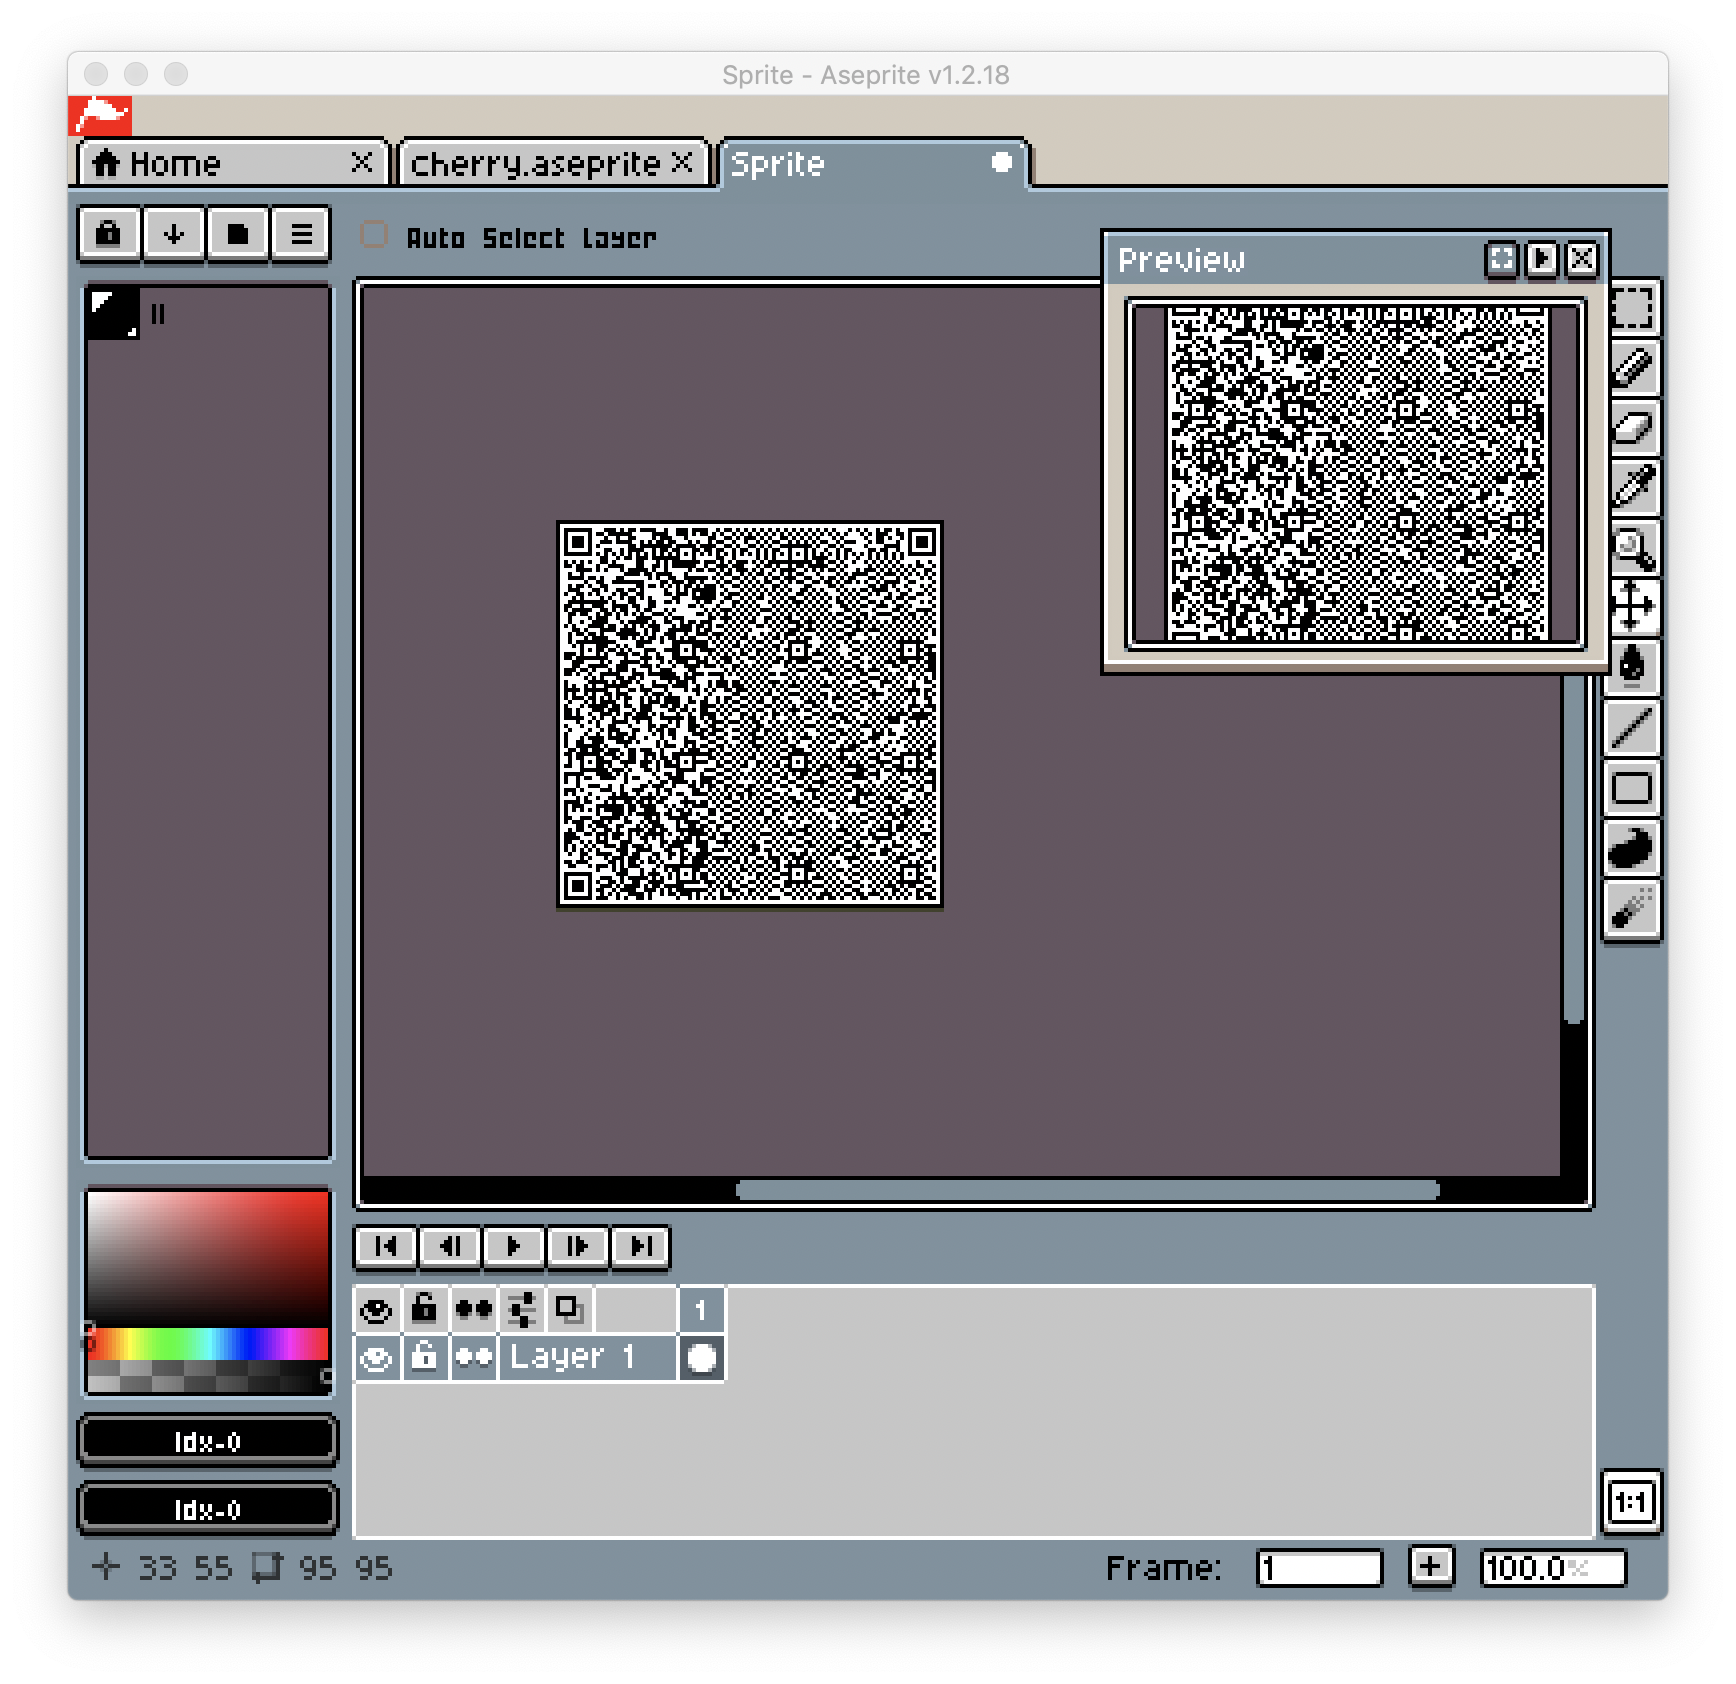1736x1684 pixels.
Task: Open timeline settings sliders icon
Action: coord(522,1309)
